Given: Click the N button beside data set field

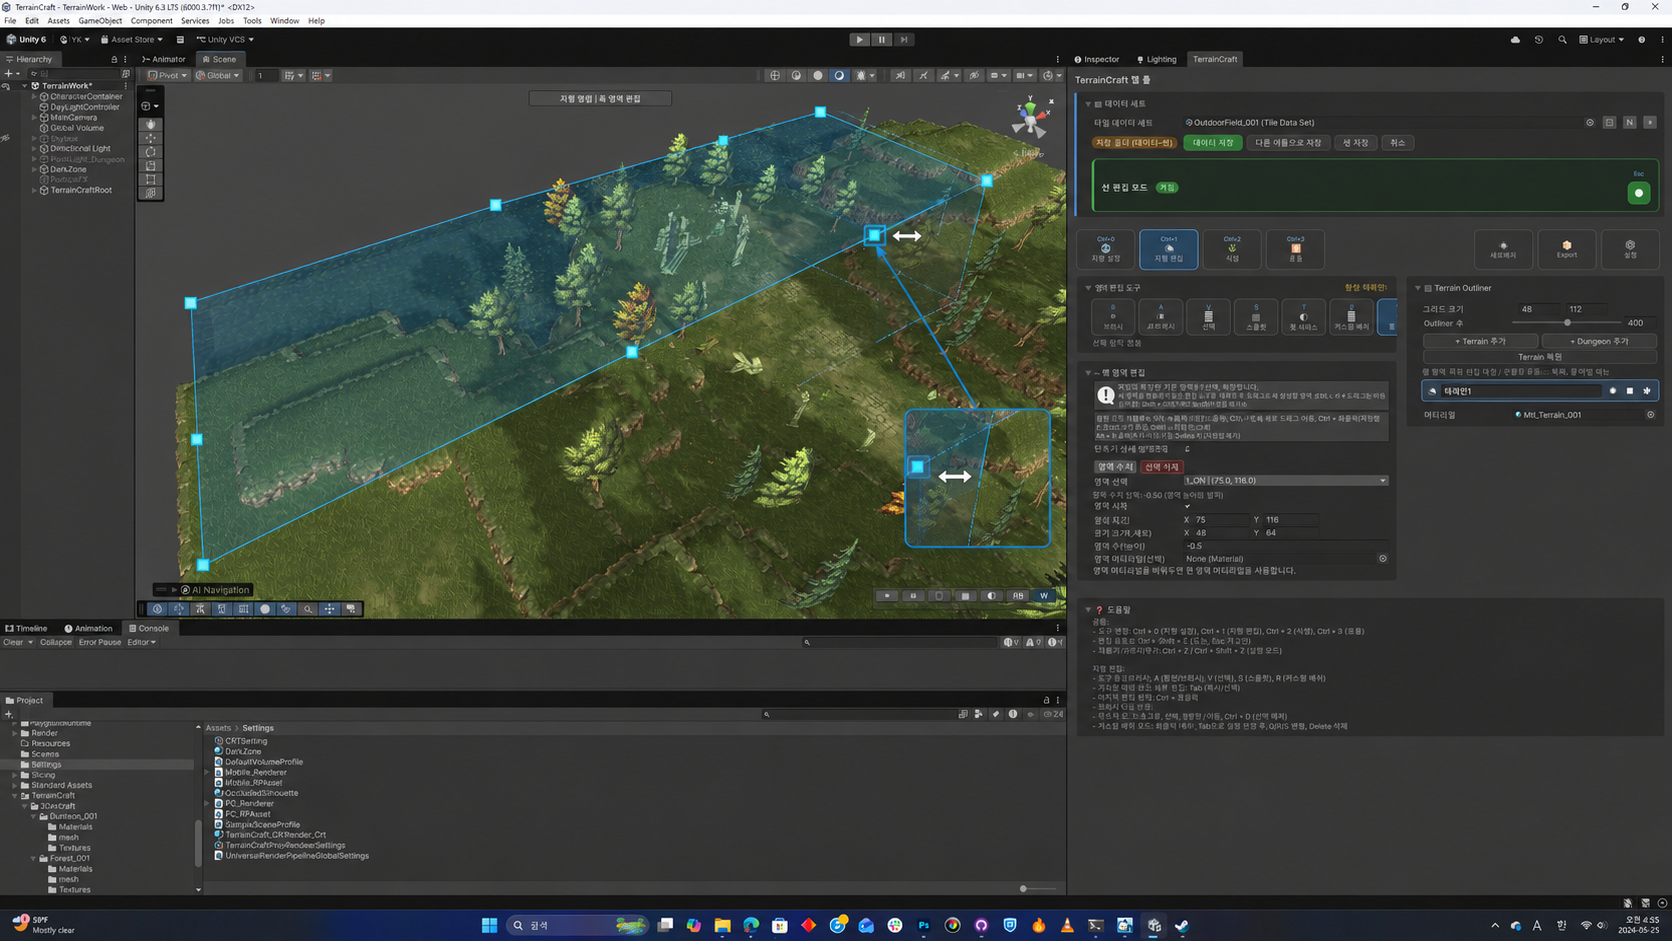Looking at the screenshot, I should tap(1629, 123).
